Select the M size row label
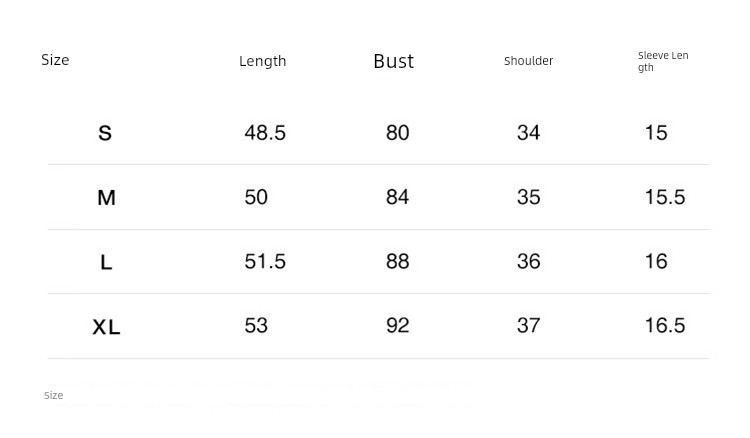The height and width of the screenshot is (438, 750). 106,198
